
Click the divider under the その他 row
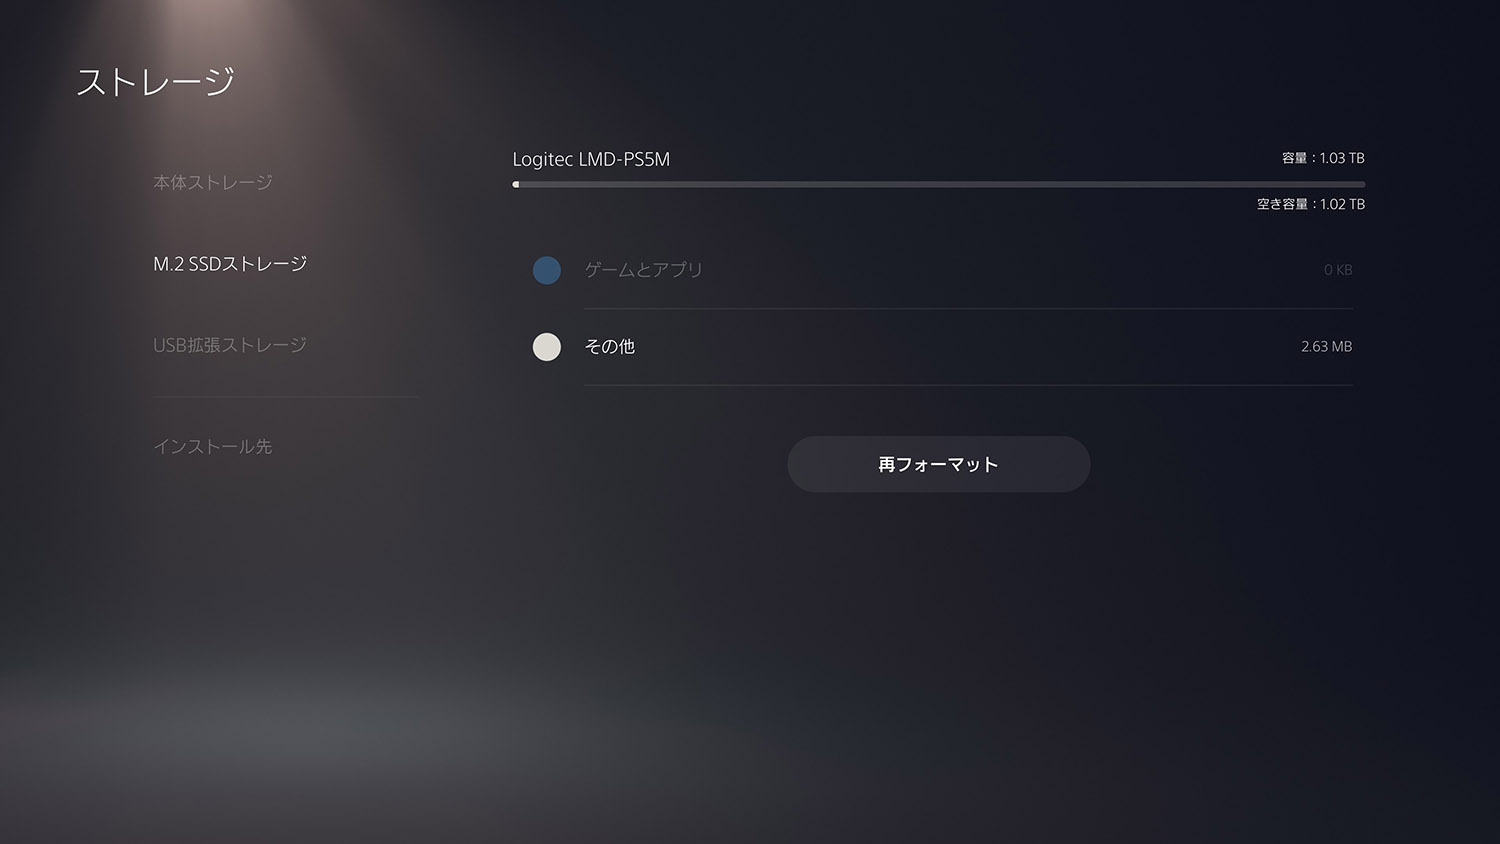(x=969, y=385)
